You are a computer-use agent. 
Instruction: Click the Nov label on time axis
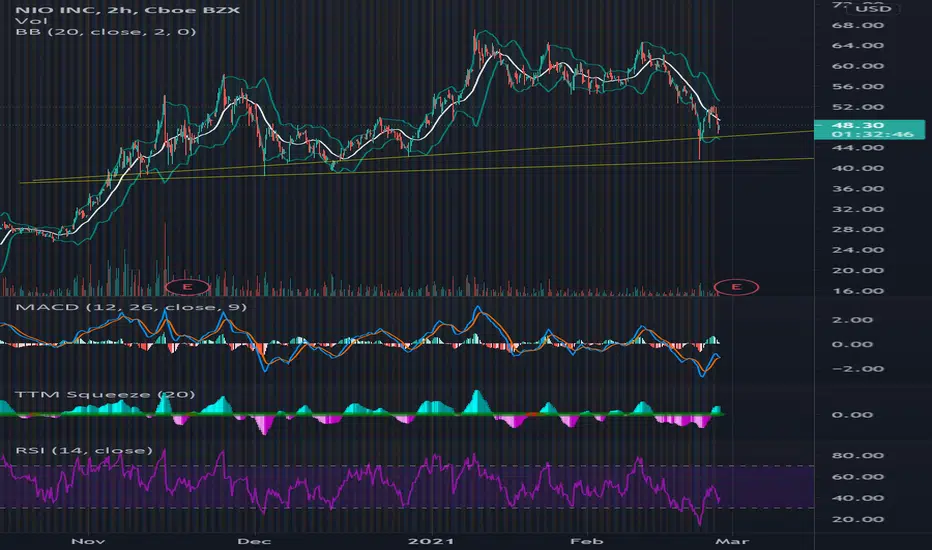click(88, 541)
